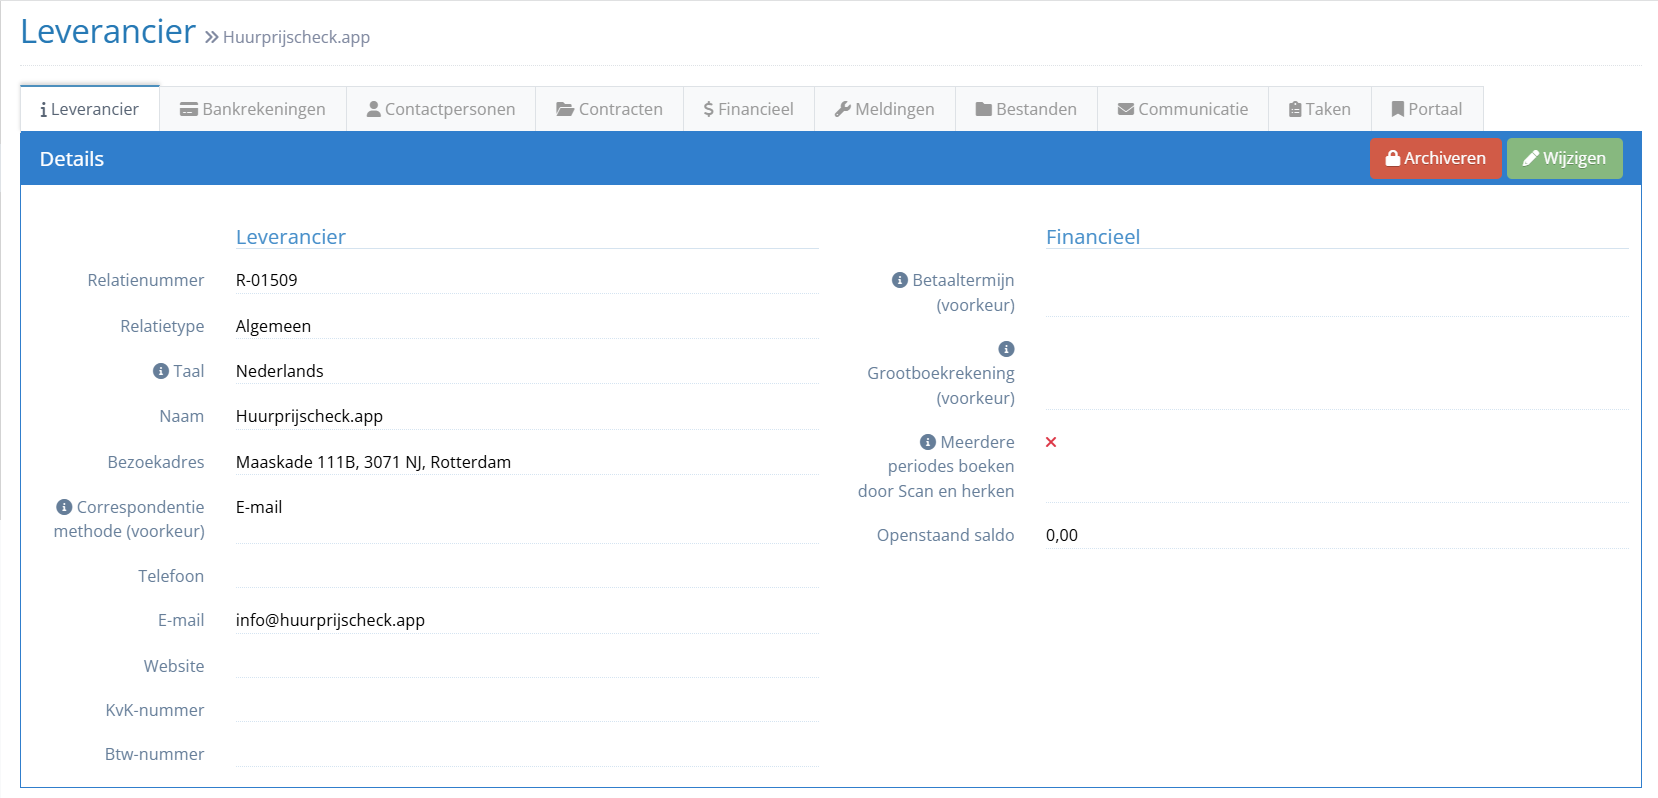Click the info icon next to Taal
The height and width of the screenshot is (798, 1658).
point(160,371)
